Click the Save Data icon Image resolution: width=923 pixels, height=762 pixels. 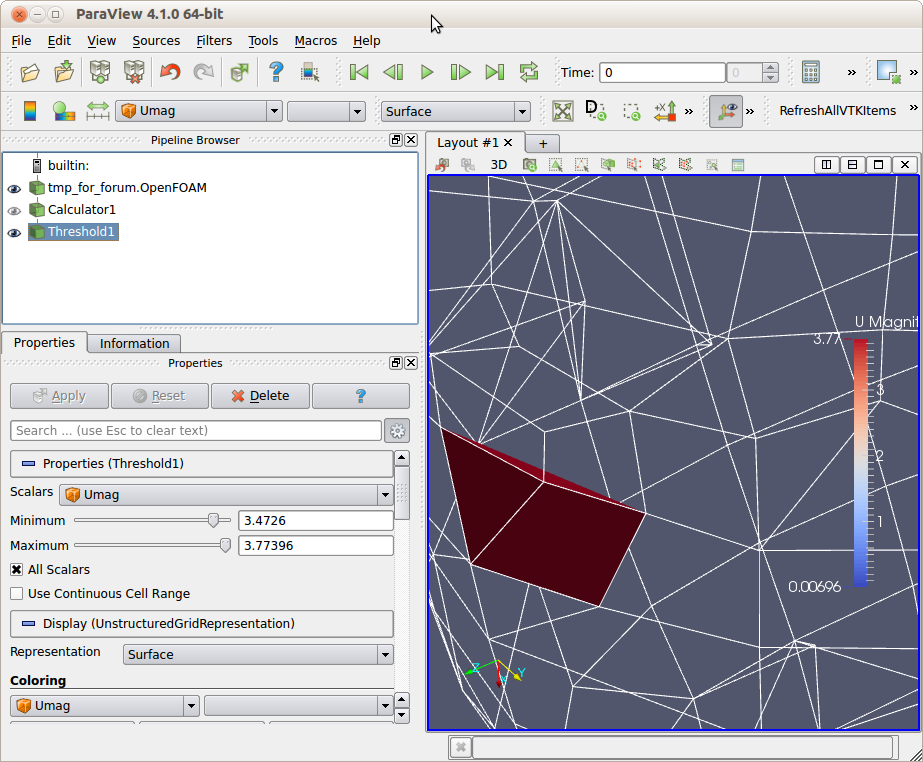64,72
